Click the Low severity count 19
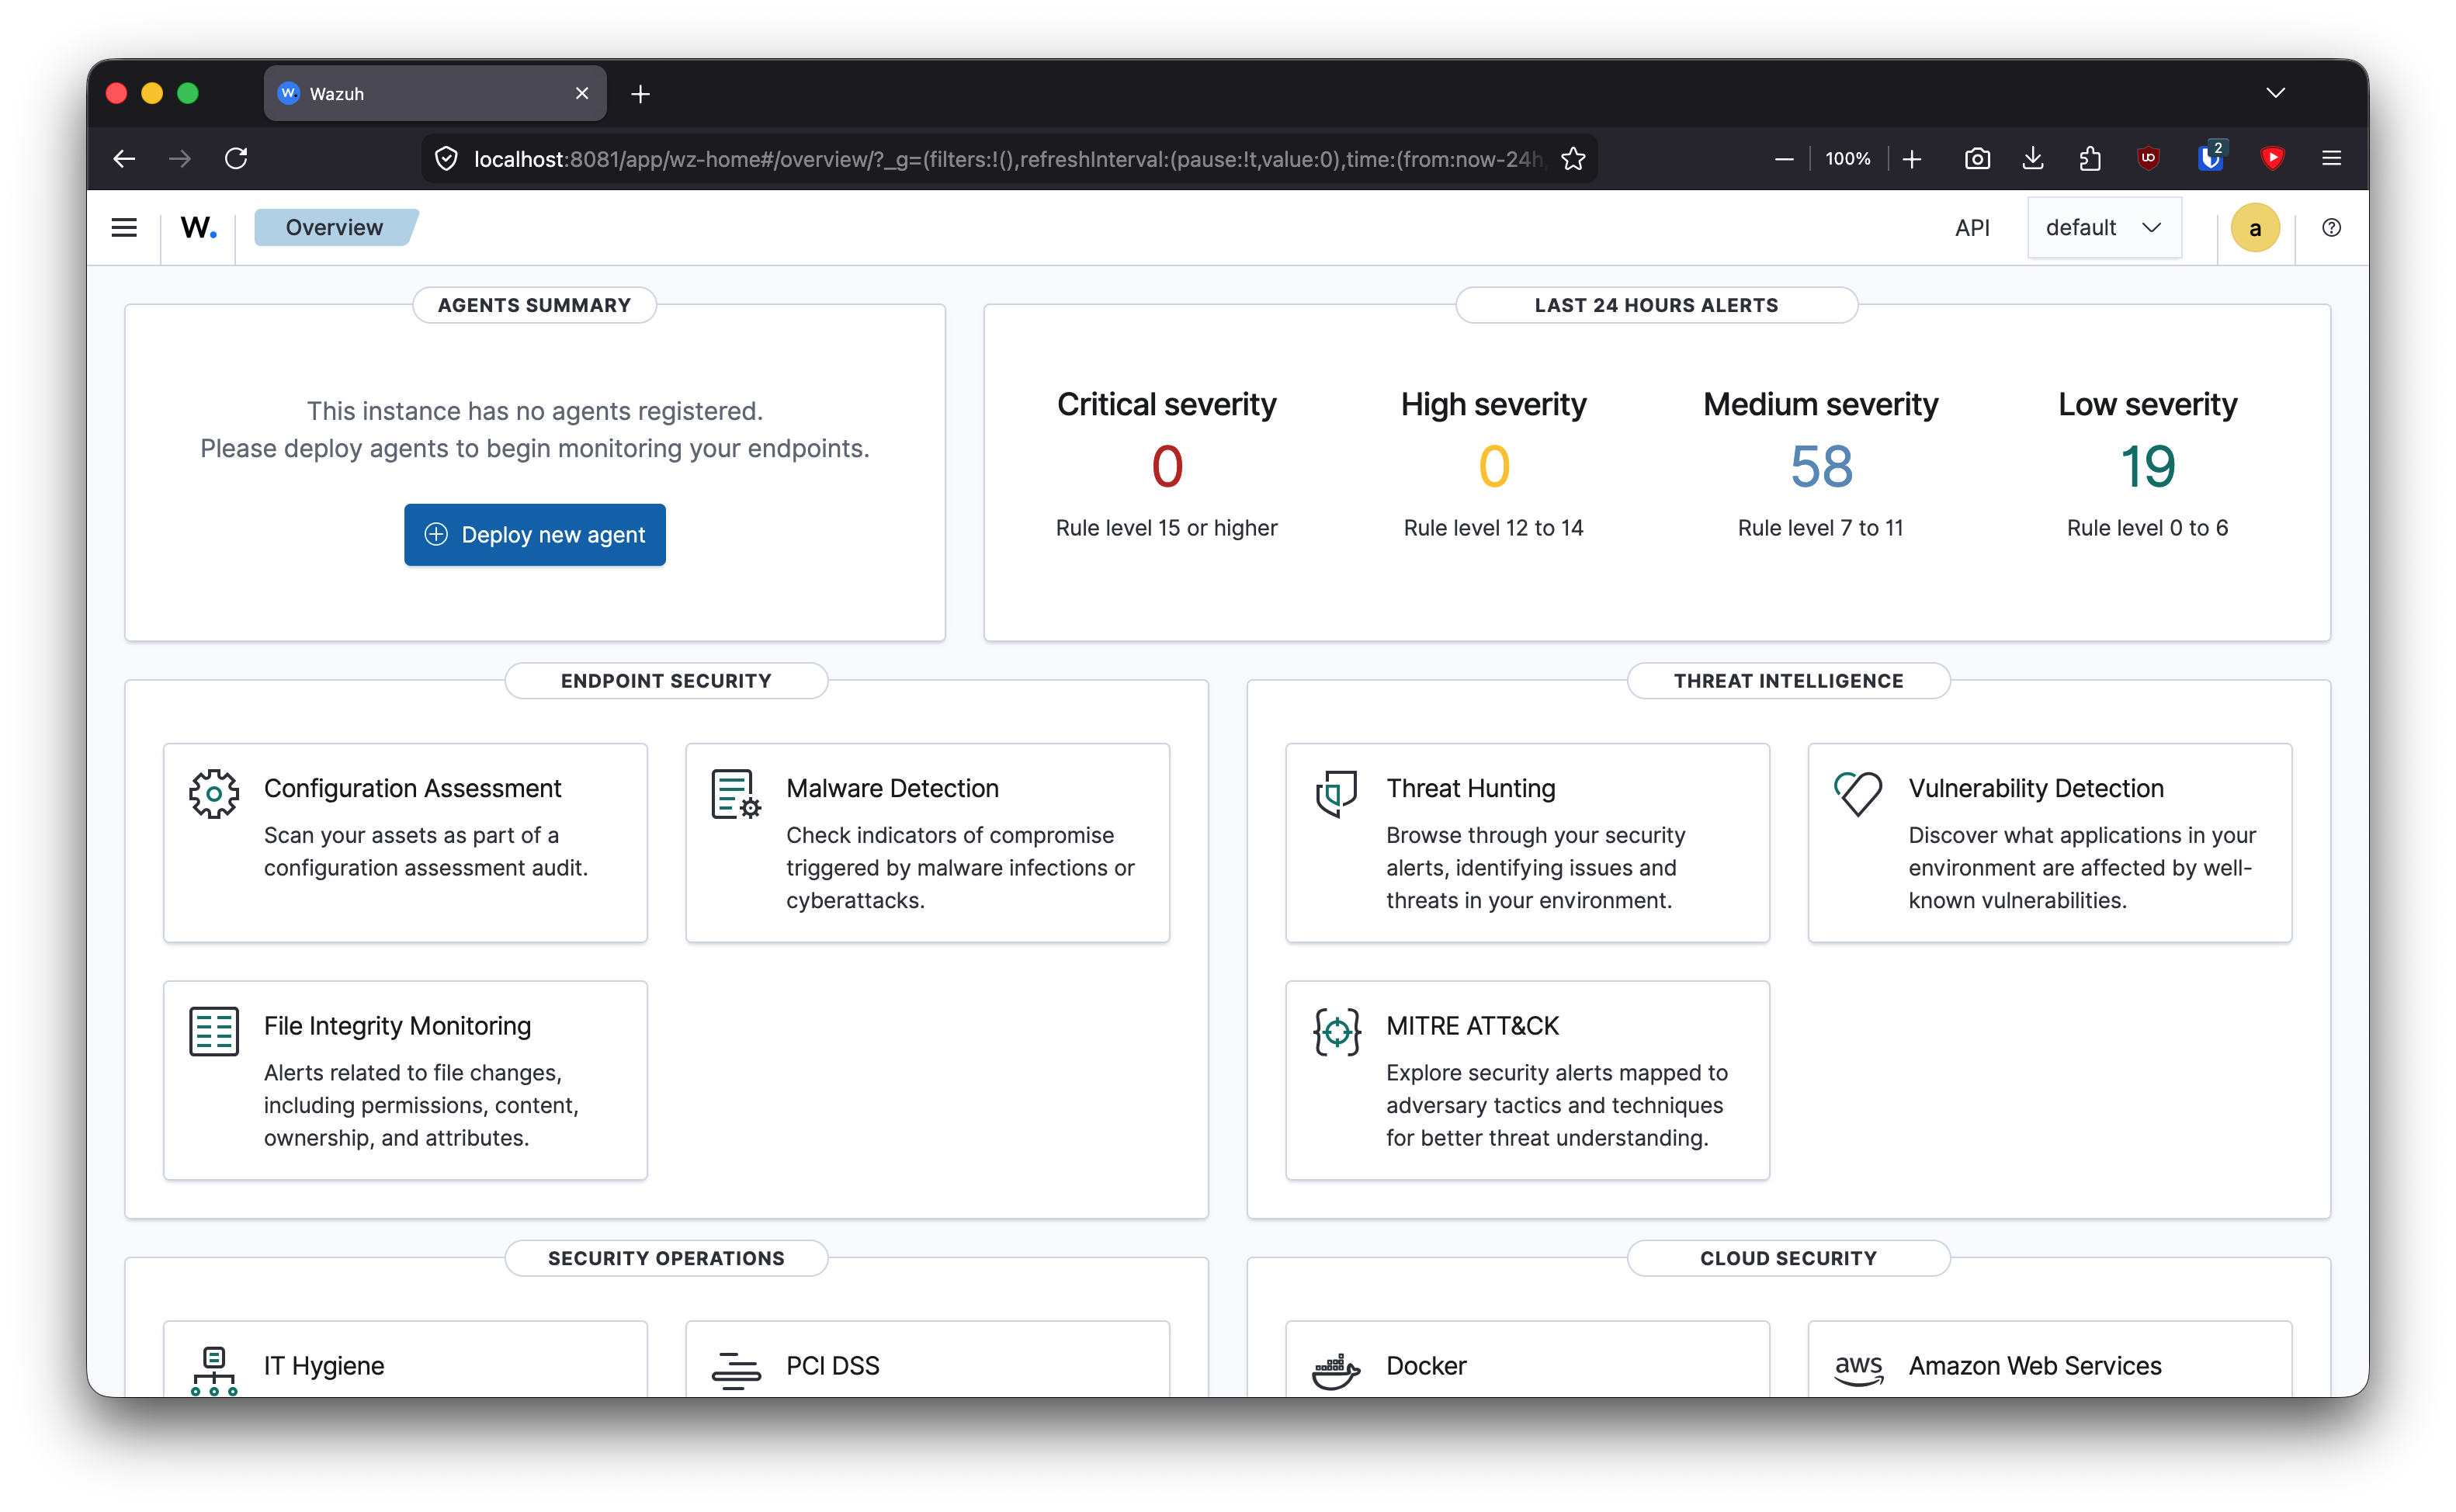This screenshot has height=1512, width=2456. (x=2147, y=466)
